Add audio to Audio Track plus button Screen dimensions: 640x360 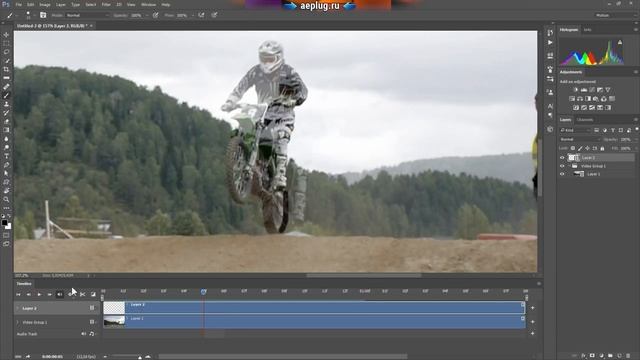pyautogui.click(x=533, y=334)
